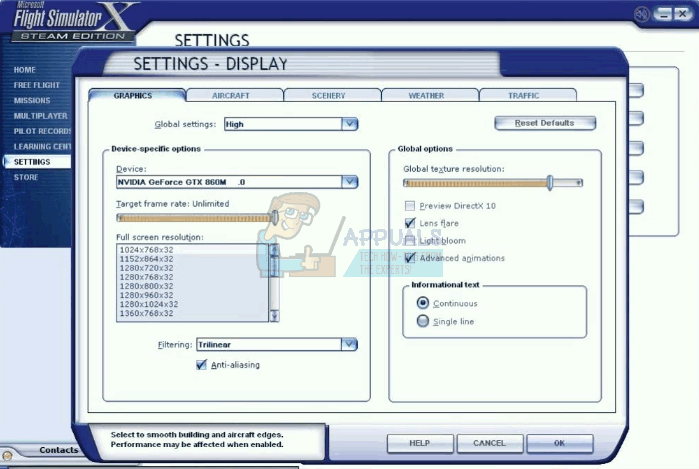Viewport: 699px width, 469px height.
Task: Switch to the Weather tab
Action: click(x=430, y=95)
